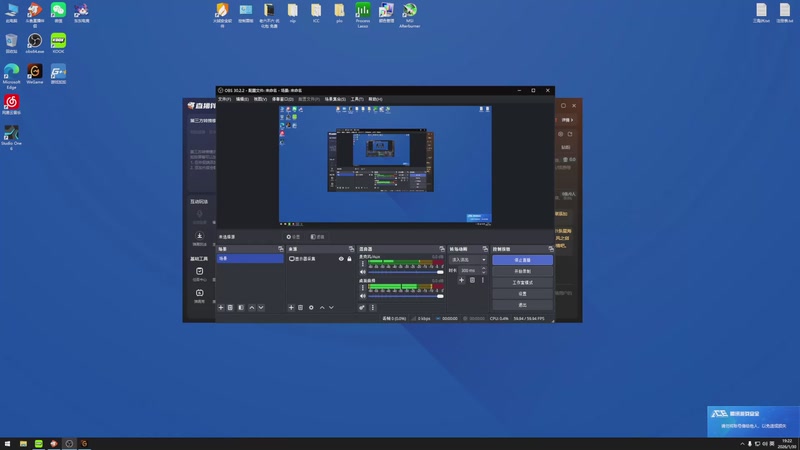Add a new scene with the plus icon
800x450 pixels.
point(221,308)
